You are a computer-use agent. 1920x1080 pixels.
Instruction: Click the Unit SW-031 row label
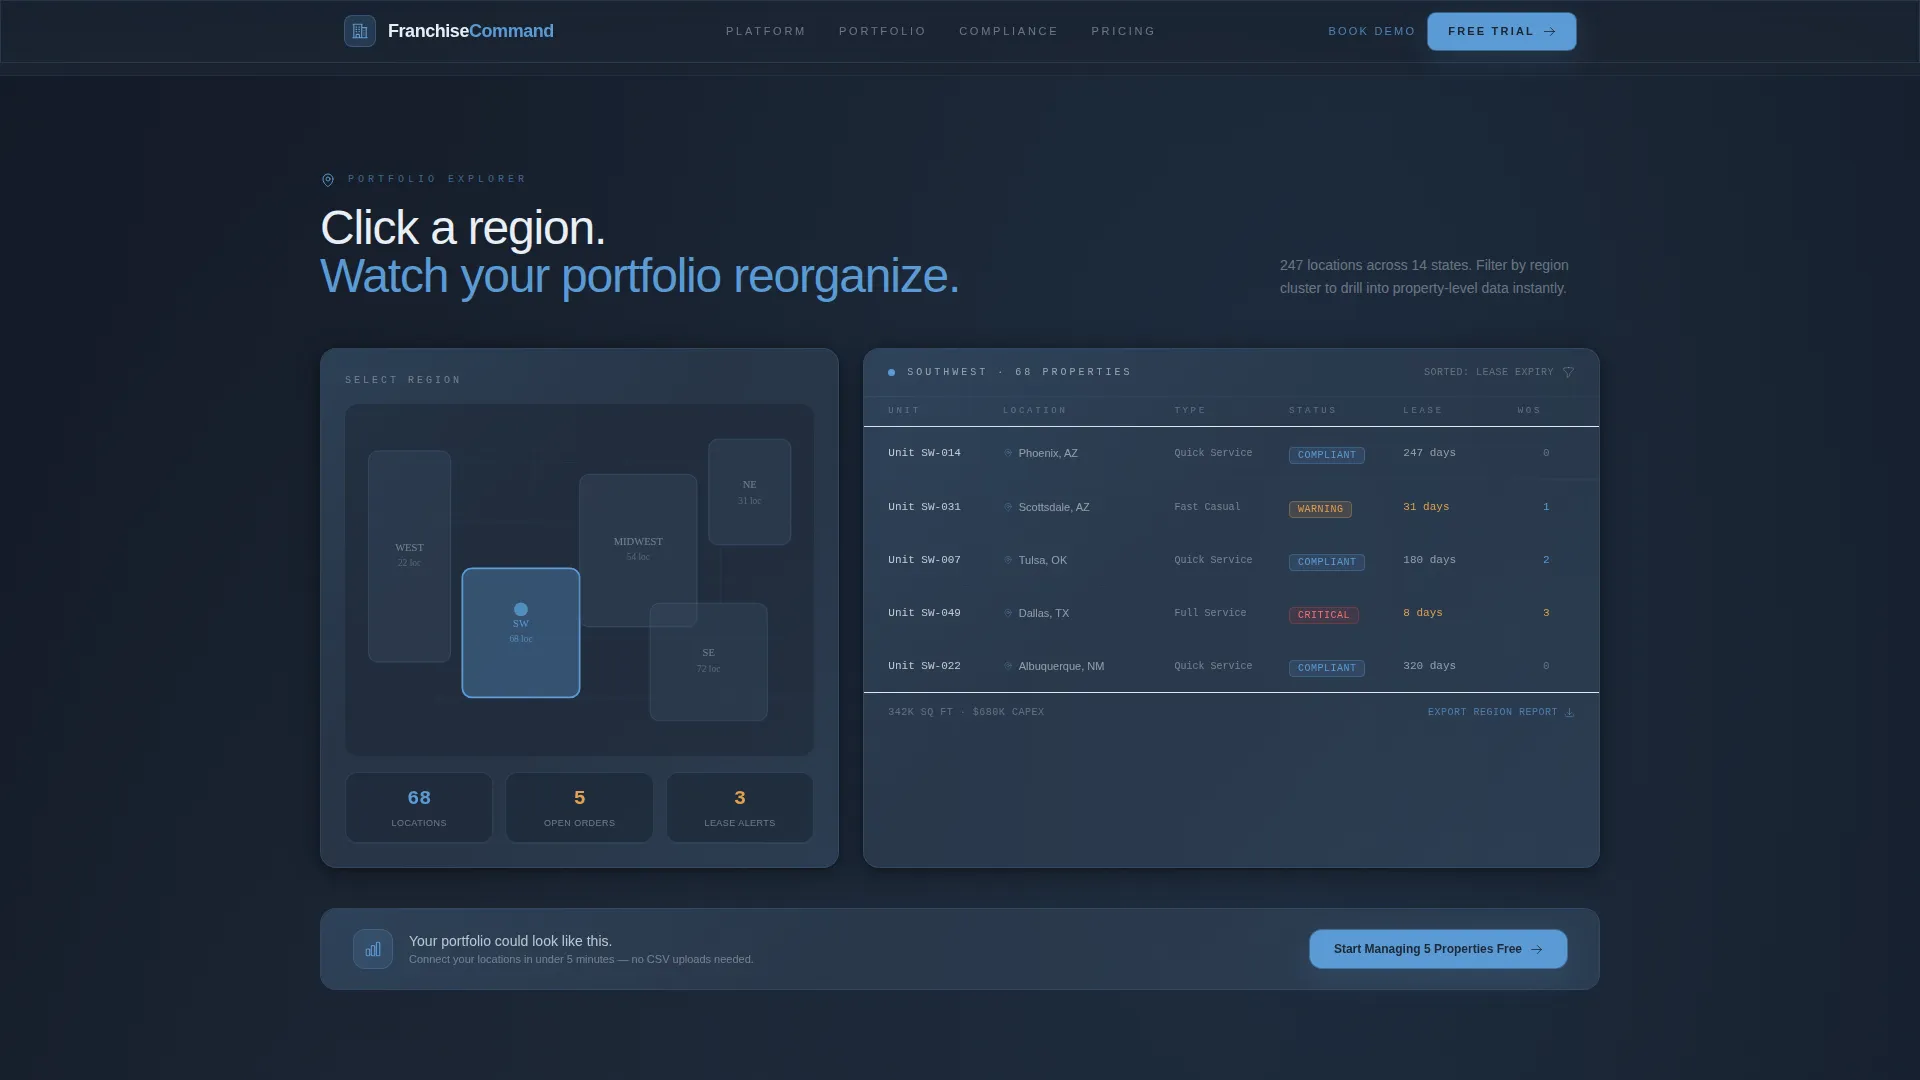click(924, 507)
